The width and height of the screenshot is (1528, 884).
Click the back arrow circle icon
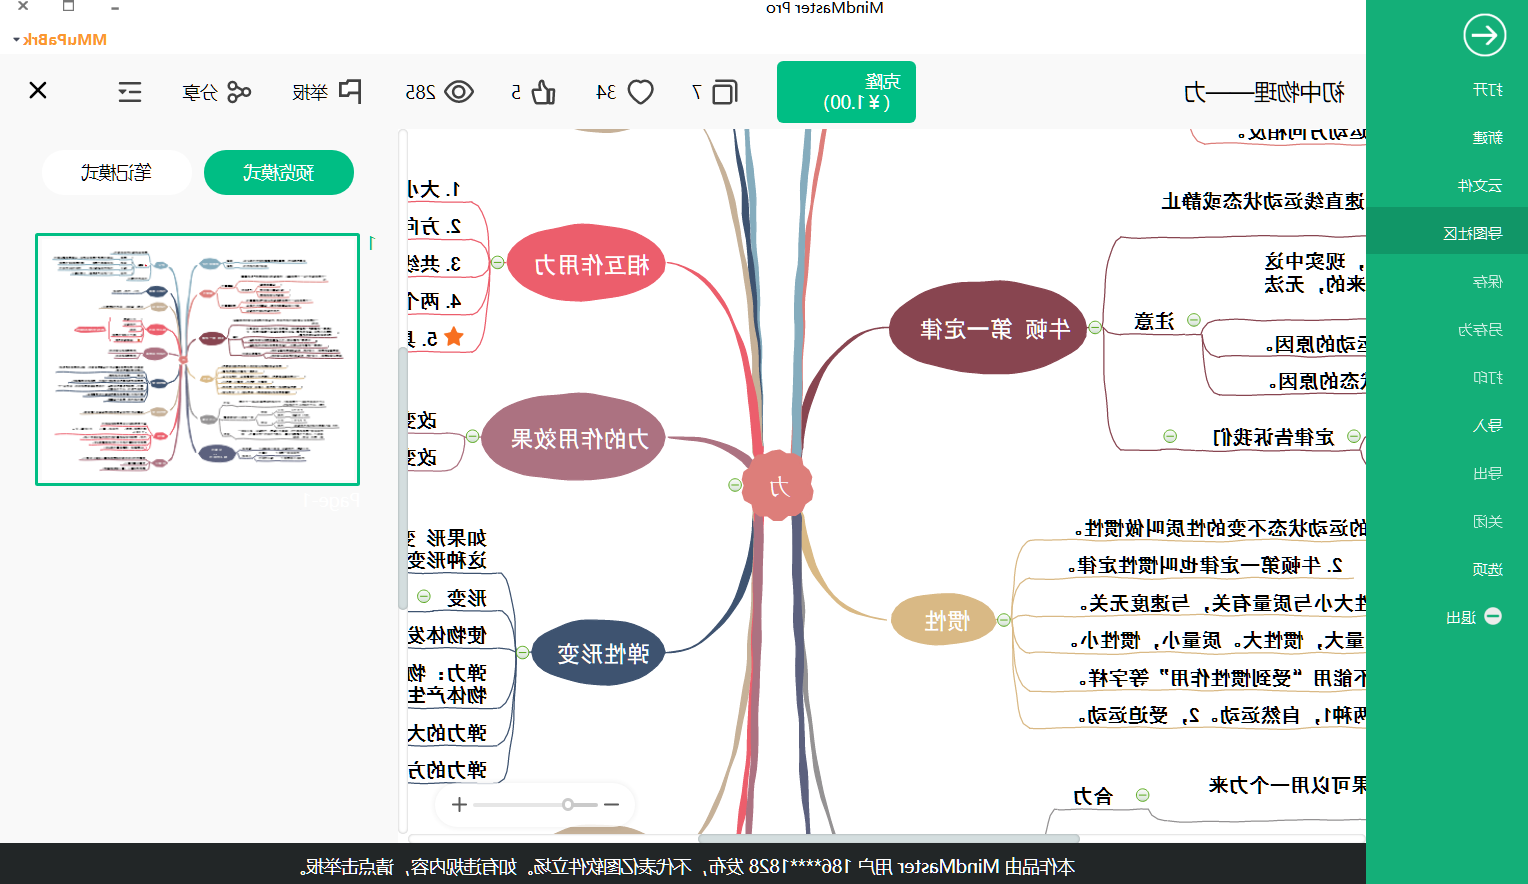(1485, 35)
